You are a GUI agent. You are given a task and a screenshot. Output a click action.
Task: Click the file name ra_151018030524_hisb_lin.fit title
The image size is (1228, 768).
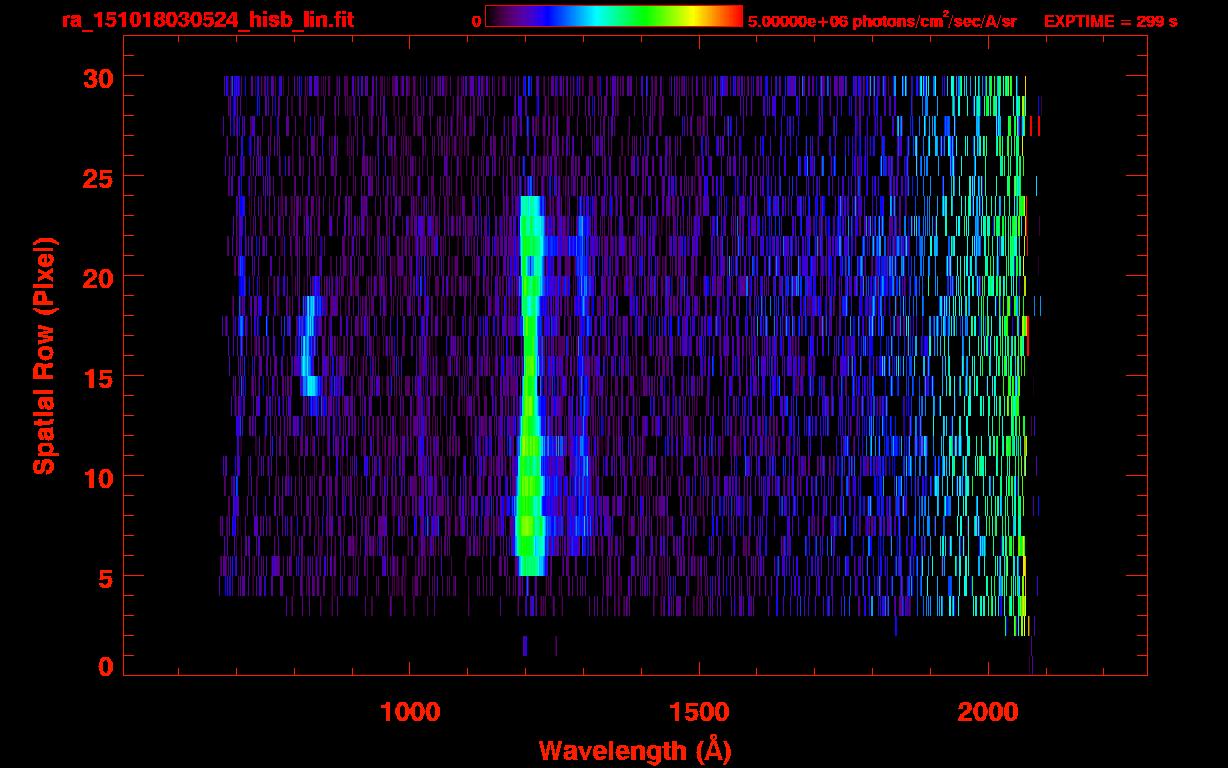[207, 20]
